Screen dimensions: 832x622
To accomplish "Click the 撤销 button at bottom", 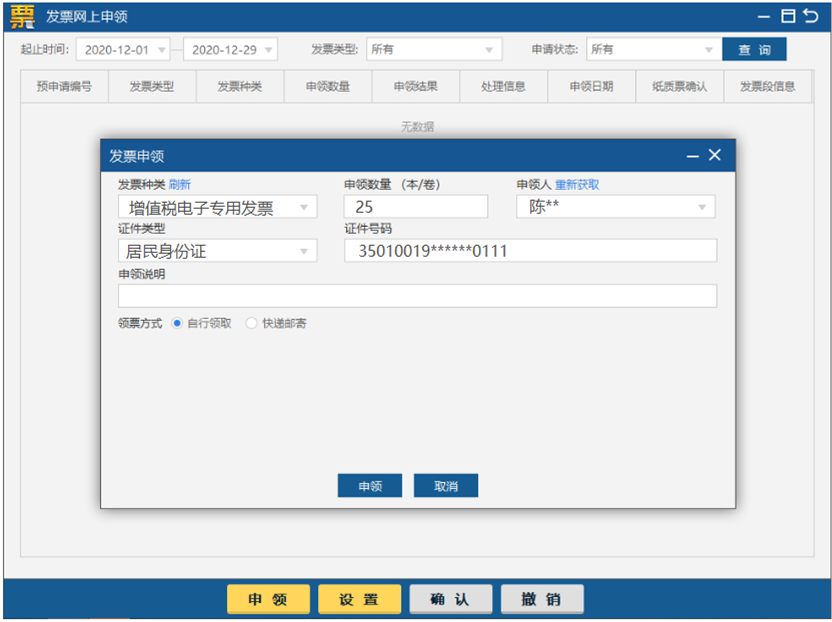I will pos(542,599).
